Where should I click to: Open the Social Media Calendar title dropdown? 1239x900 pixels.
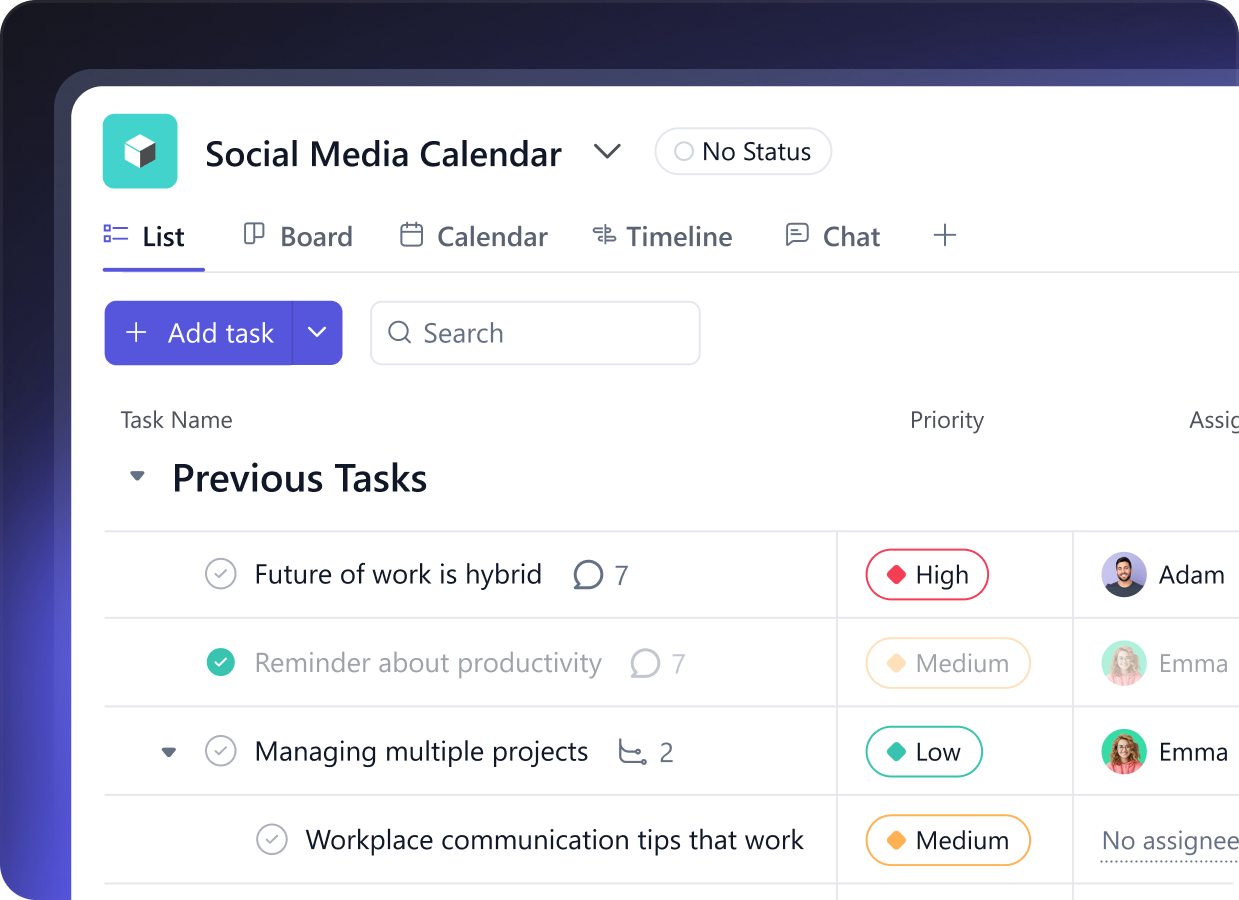[x=607, y=152]
